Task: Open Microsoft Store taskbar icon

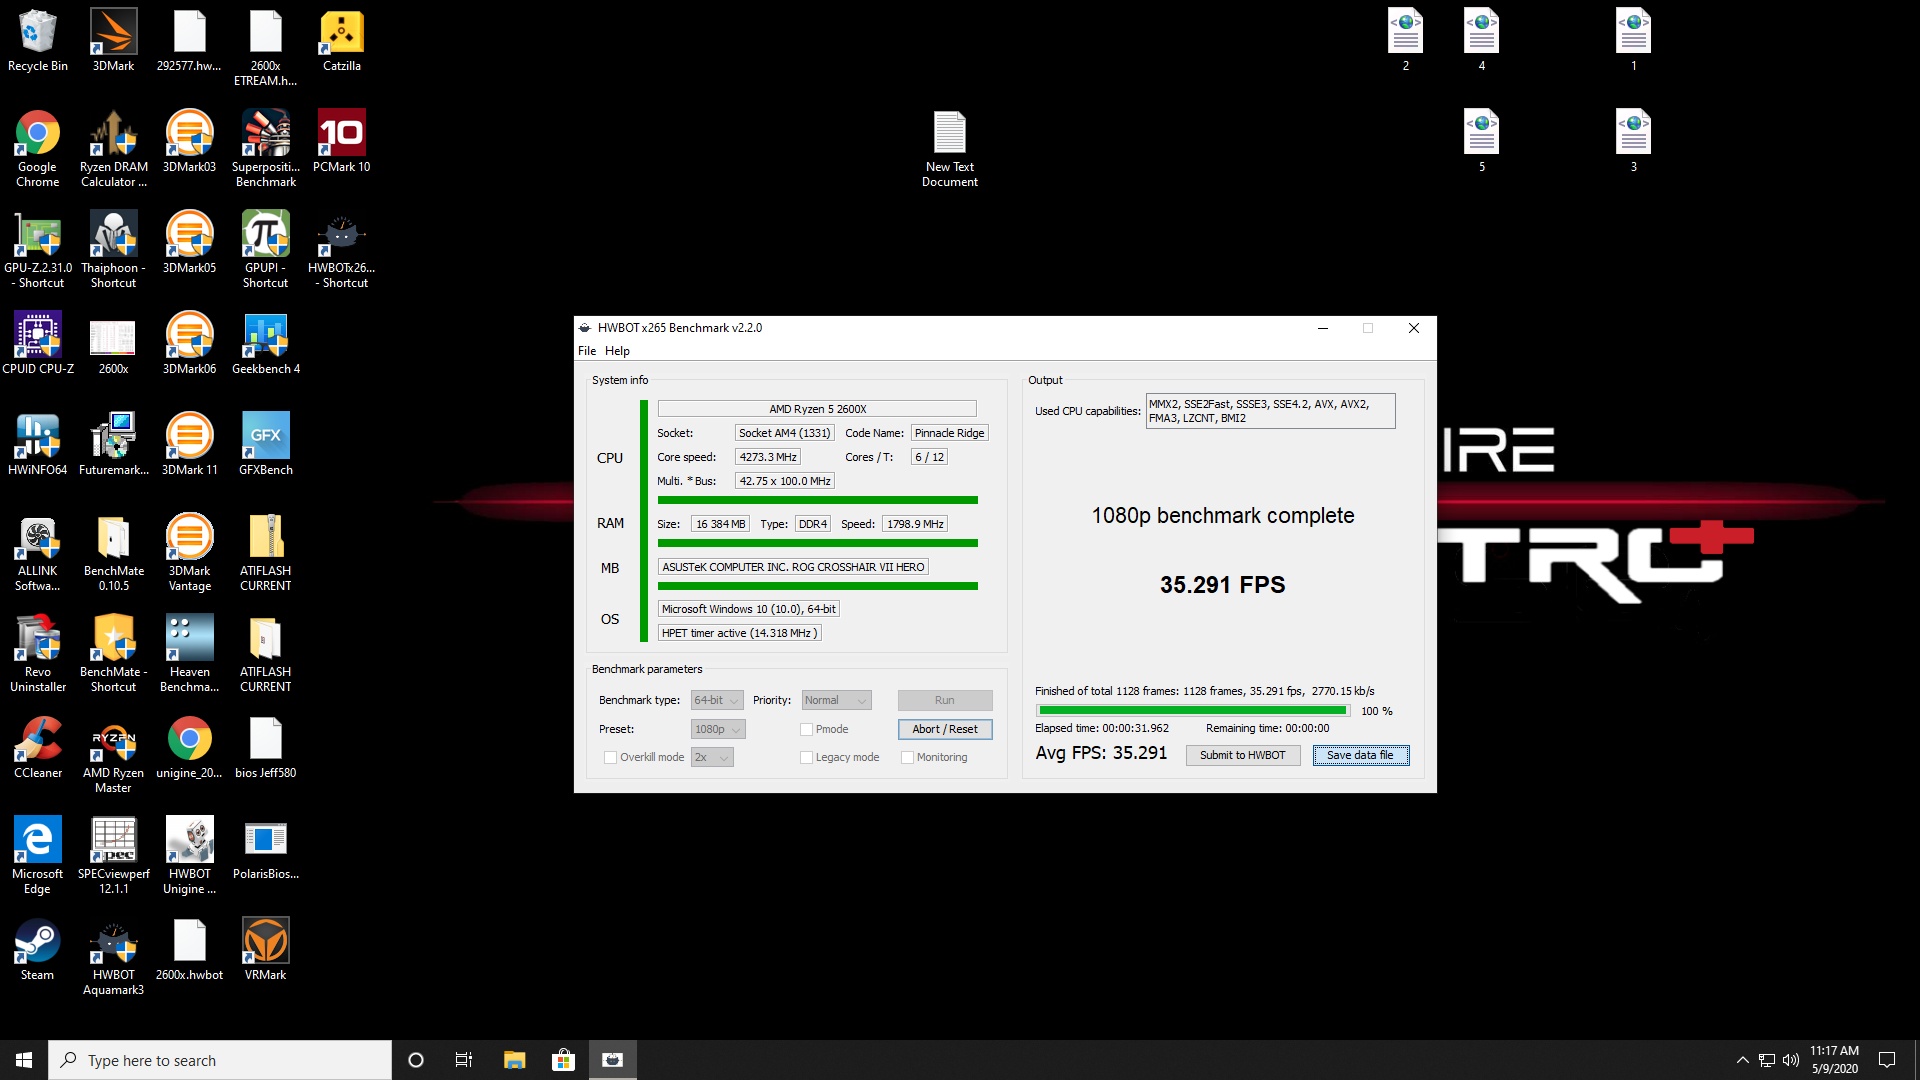Action: coord(563,1060)
